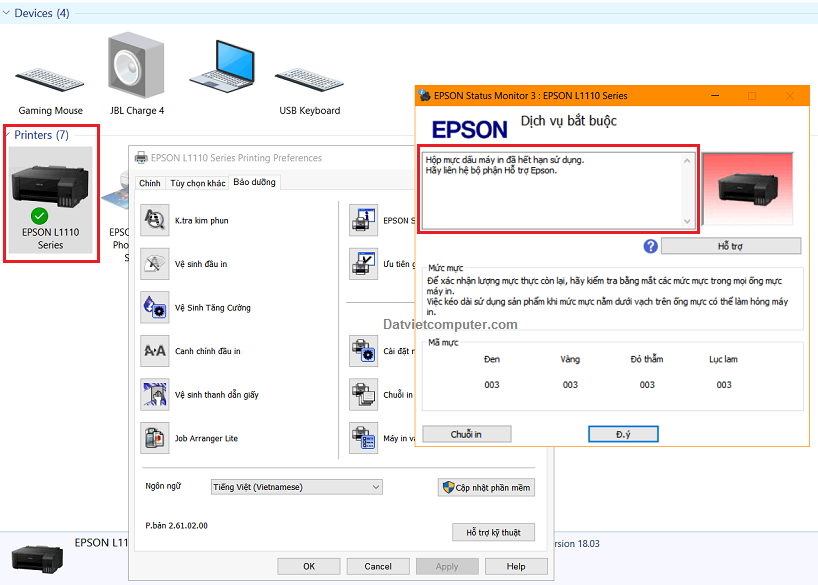Run Vệ sinh thanh dẫn giấy icon
This screenshot has height=585, width=818.
[x=155, y=395]
